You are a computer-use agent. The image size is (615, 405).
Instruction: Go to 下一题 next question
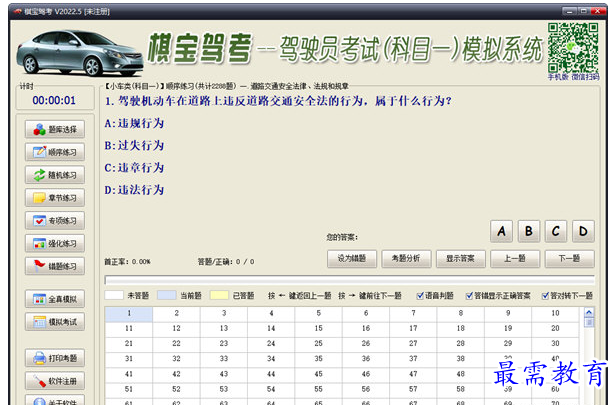click(x=570, y=259)
